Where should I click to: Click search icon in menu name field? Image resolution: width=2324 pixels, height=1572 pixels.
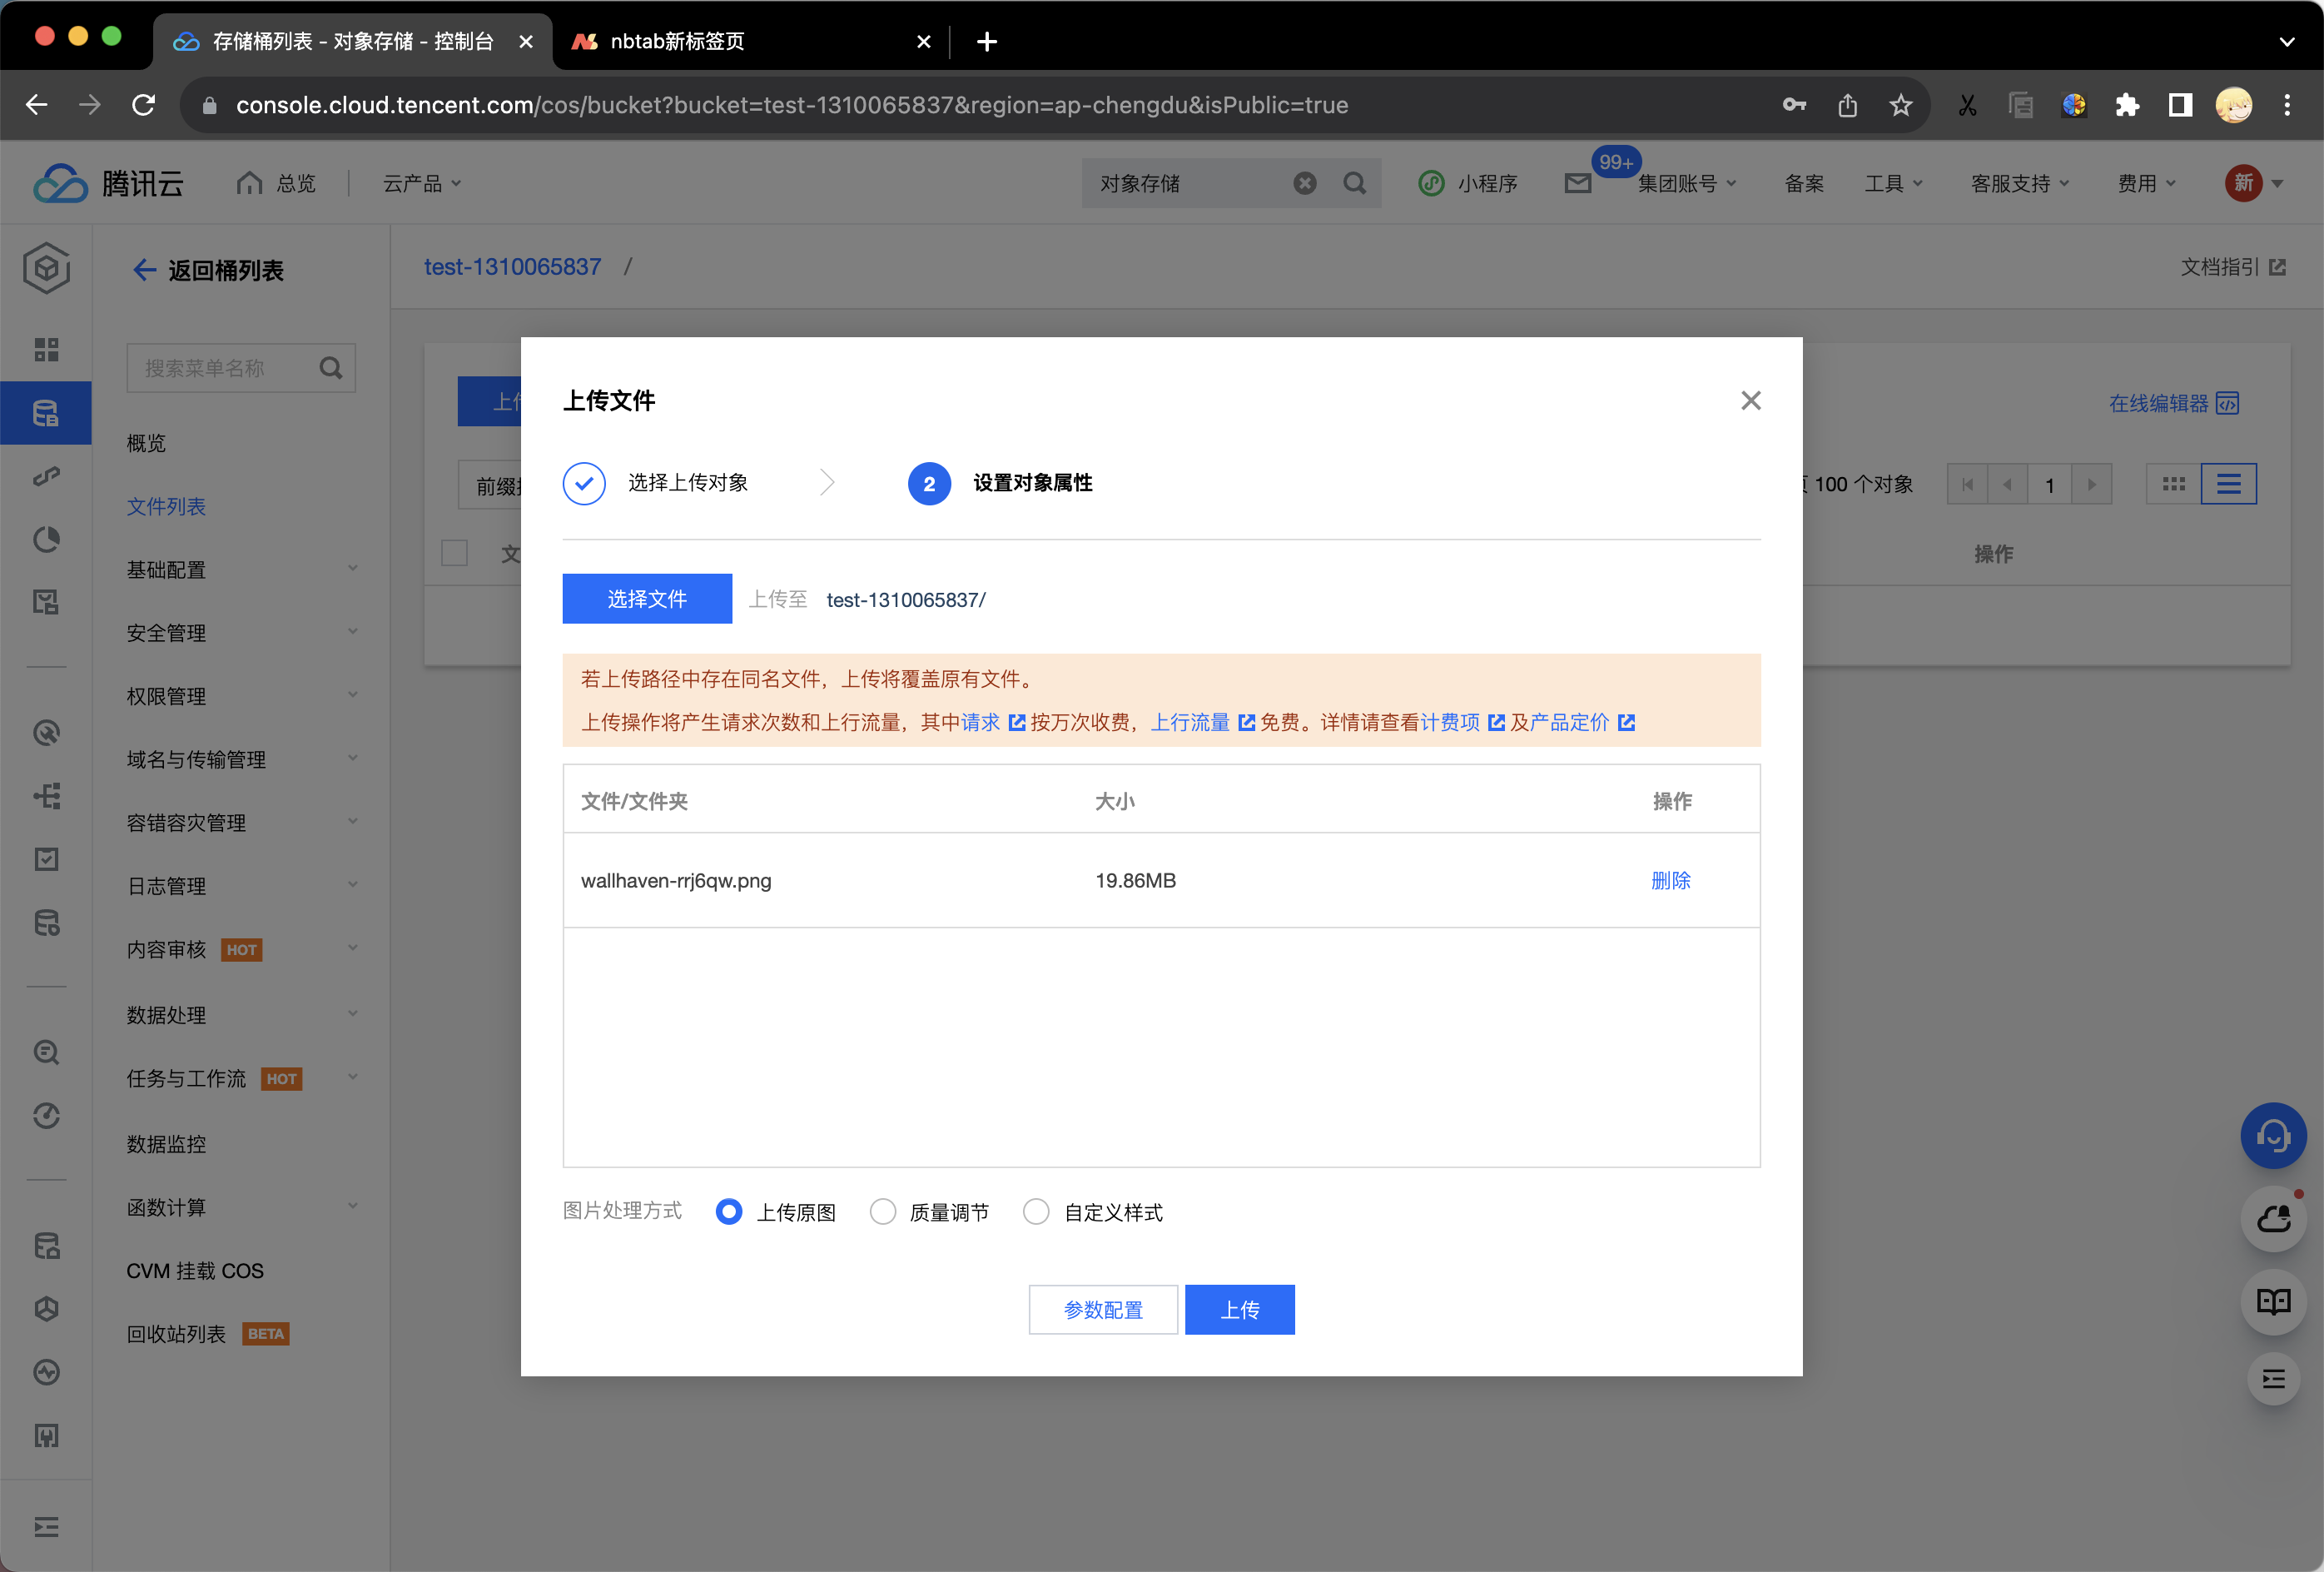(331, 368)
